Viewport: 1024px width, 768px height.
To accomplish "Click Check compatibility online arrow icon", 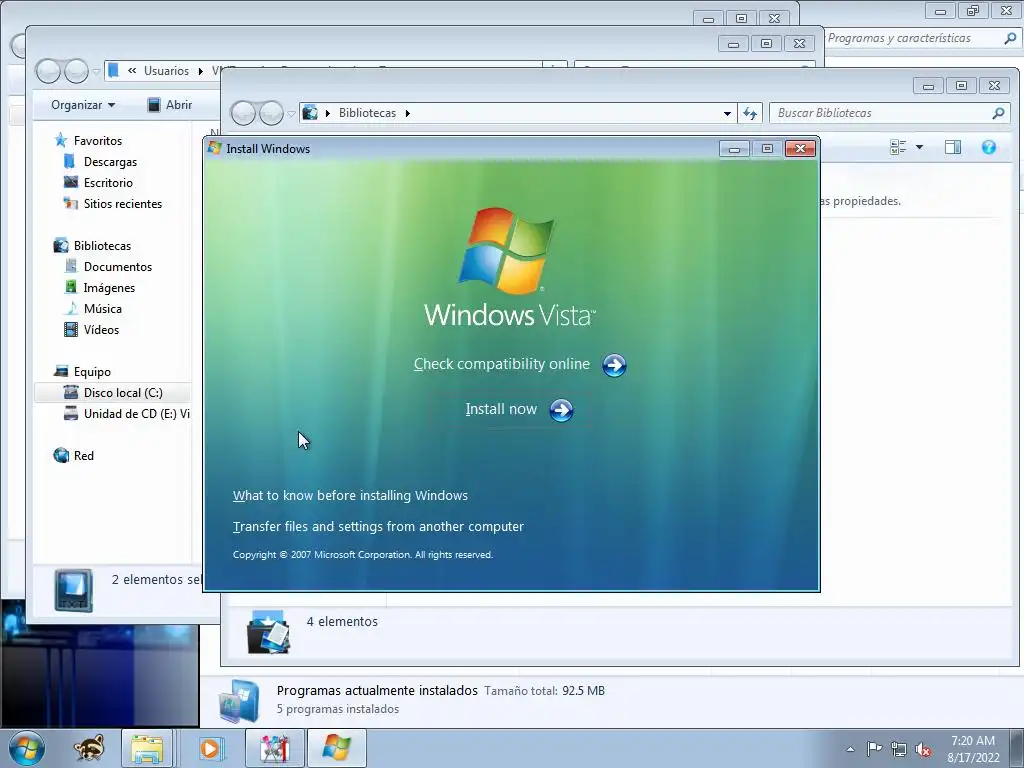I will click(614, 365).
